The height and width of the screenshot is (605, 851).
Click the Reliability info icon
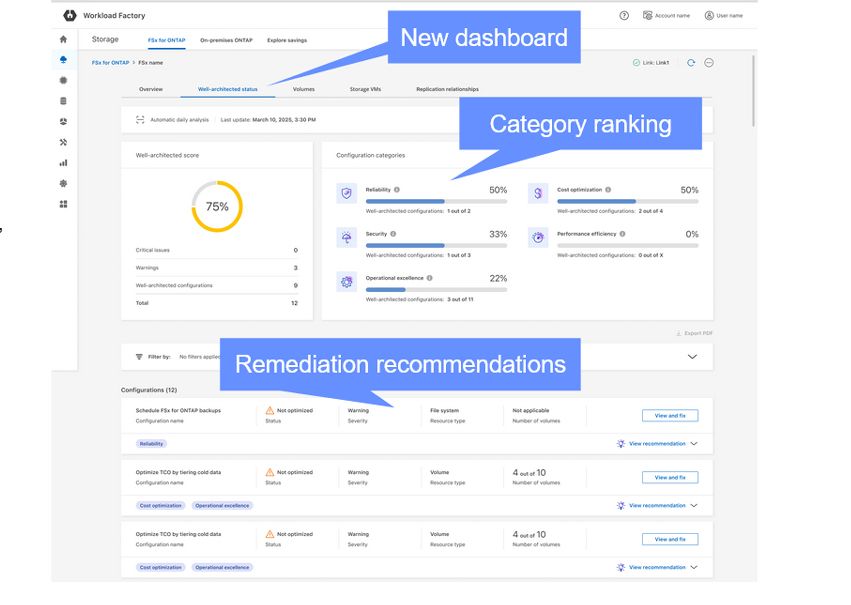coord(397,189)
